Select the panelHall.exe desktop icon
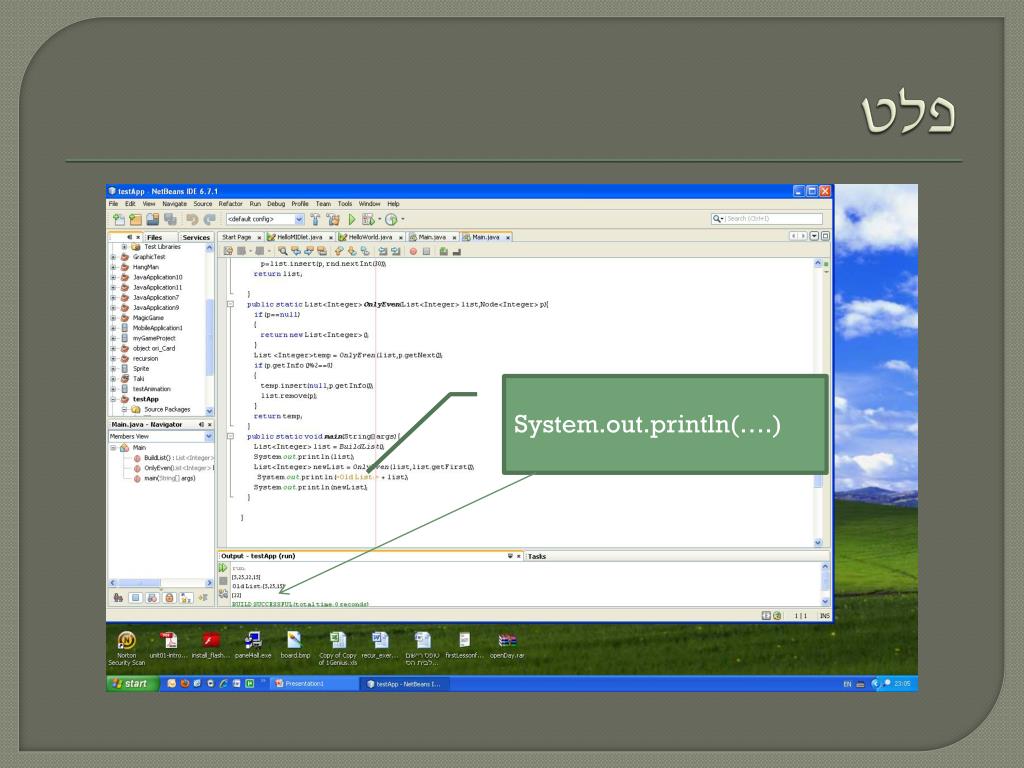Image resolution: width=1024 pixels, height=768 pixels. pyautogui.click(x=253, y=645)
